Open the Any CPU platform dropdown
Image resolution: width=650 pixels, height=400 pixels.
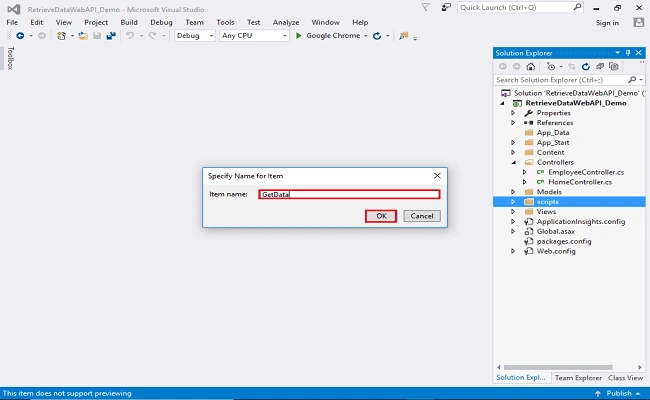(254, 36)
